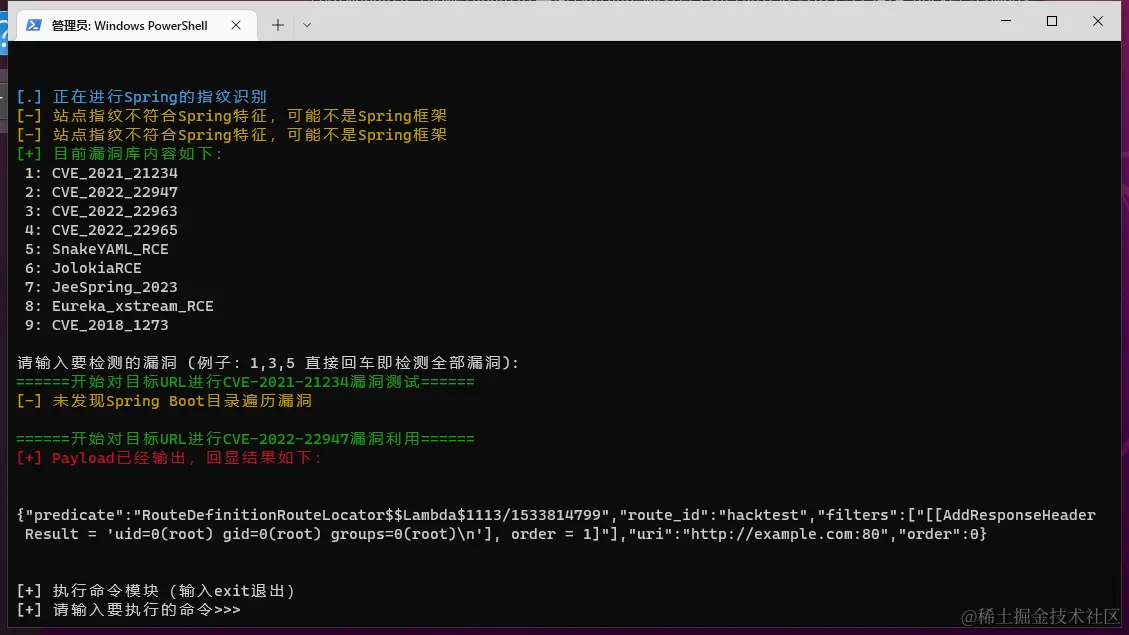This screenshot has height=635, width=1129.
Task: Click the PowerShell icon in the tab
Action: tap(33, 25)
